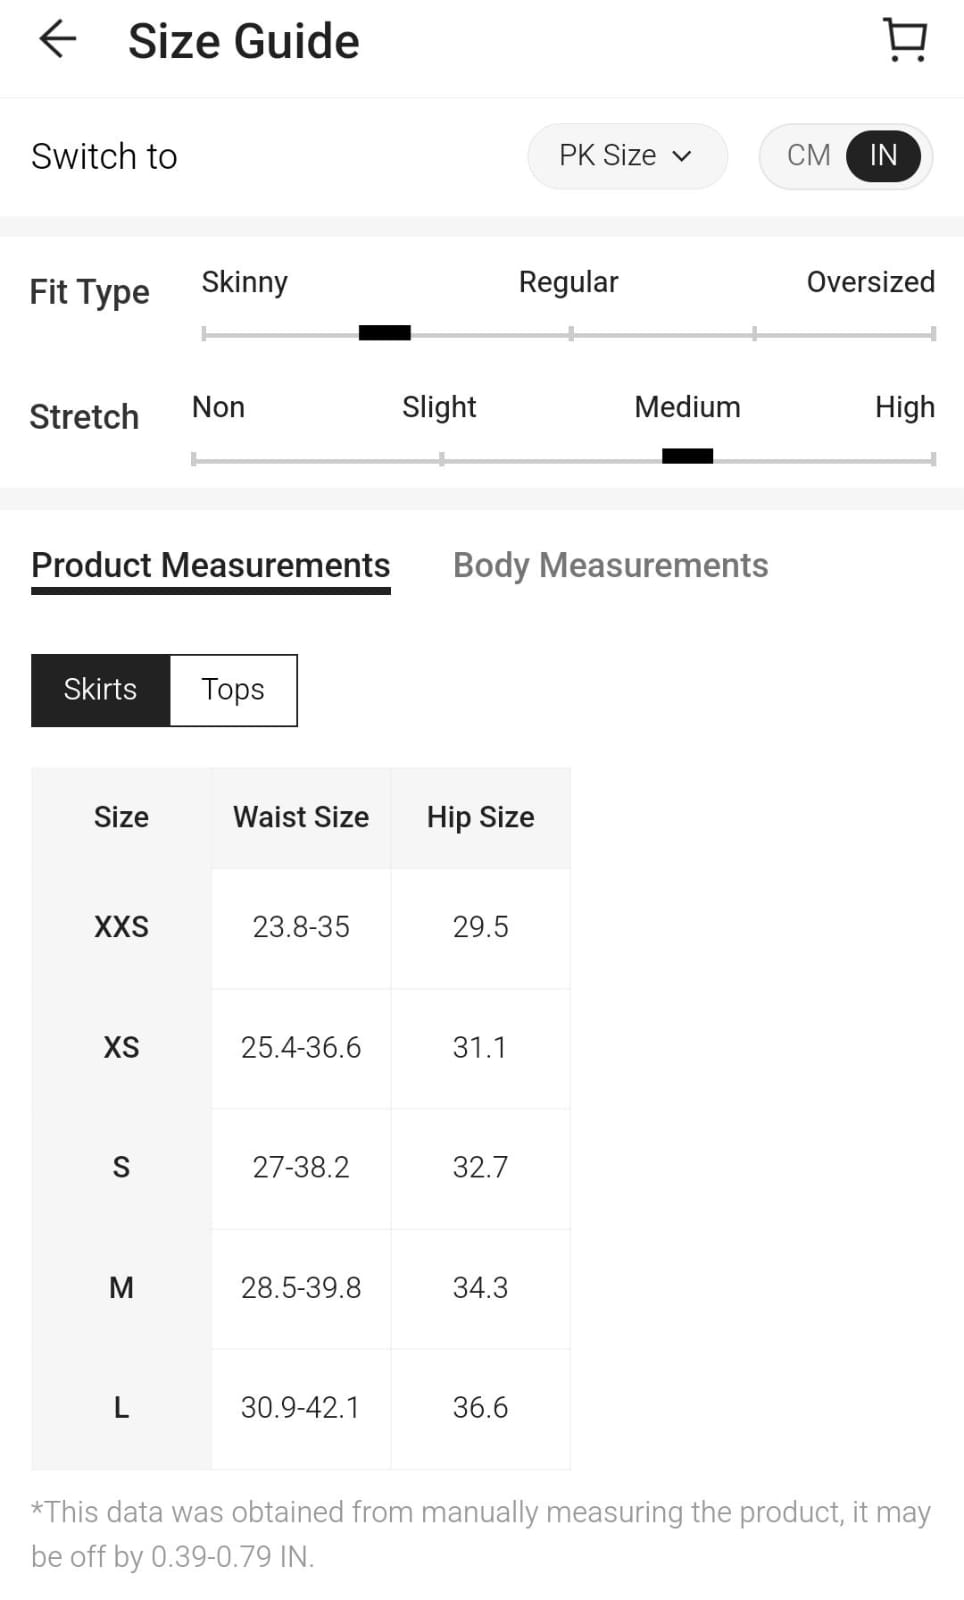Click the Stretch slider marker
Screen dimensions: 964x1600
pos(688,457)
